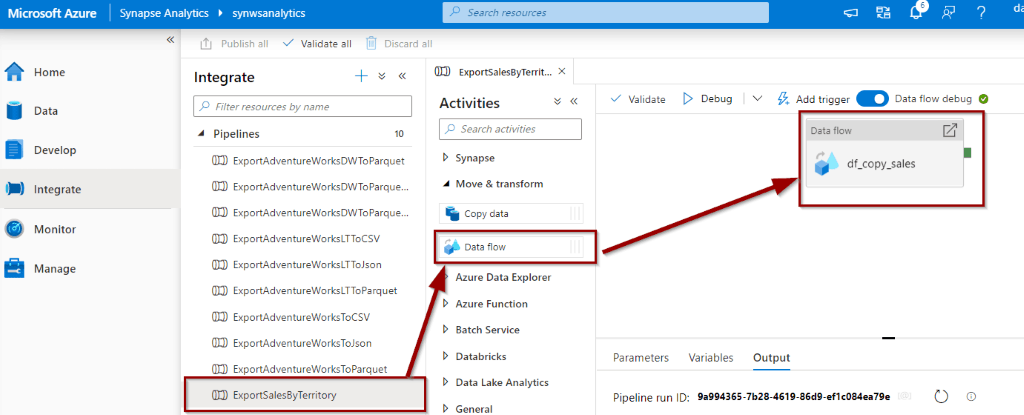This screenshot has width=1024, height=415.
Task: Click the Validate all button
Action: [317, 44]
